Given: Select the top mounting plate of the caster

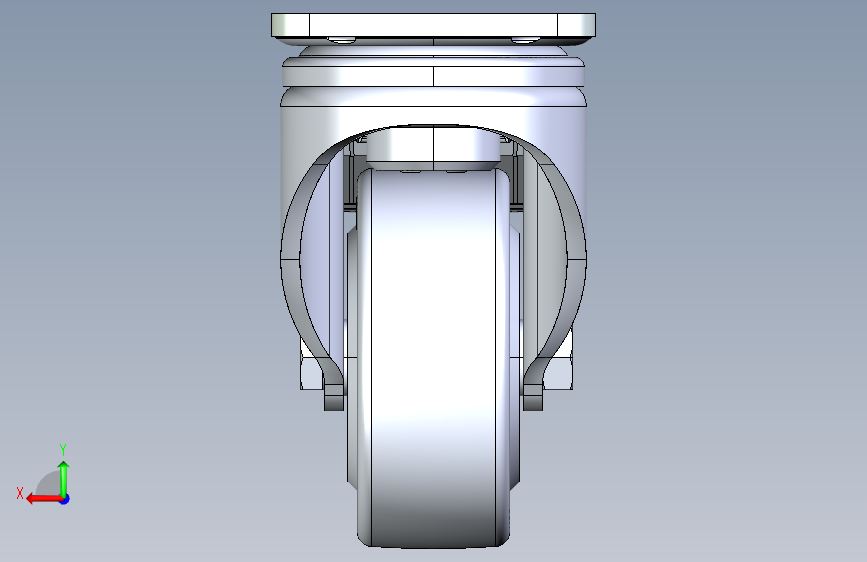Looking at the screenshot, I should [434, 25].
